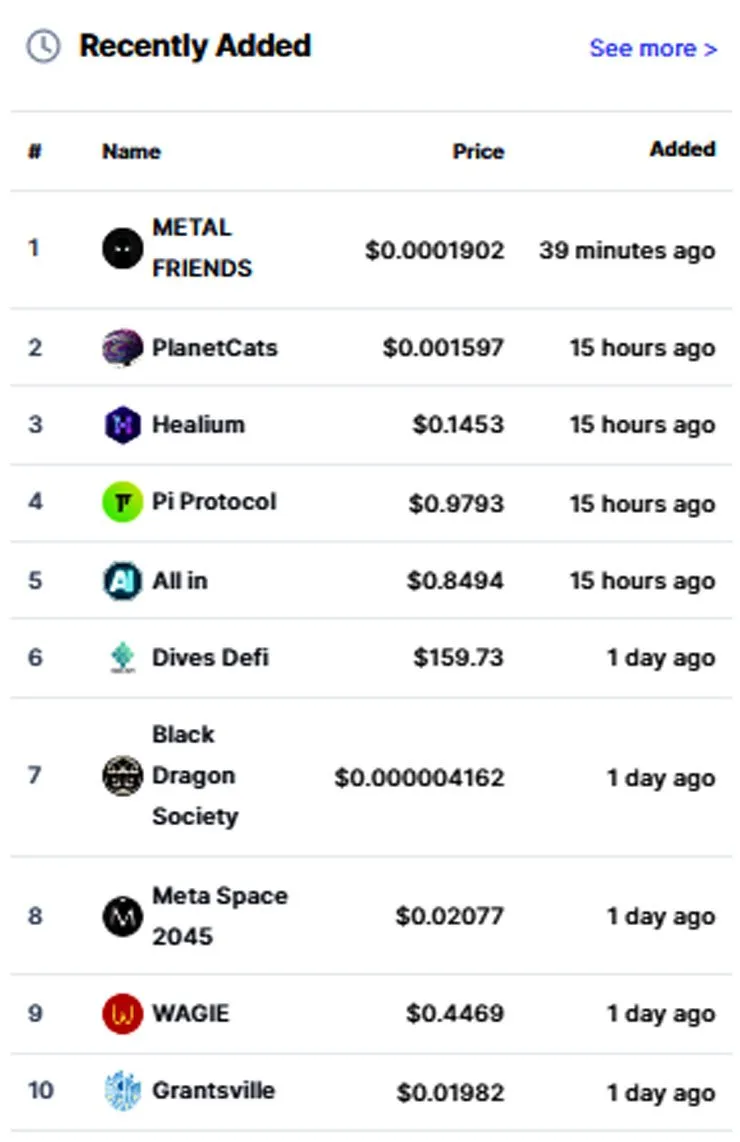Click the Healium hexagon logo
Screen dimensions: 740x1142
pyautogui.click(x=122, y=425)
